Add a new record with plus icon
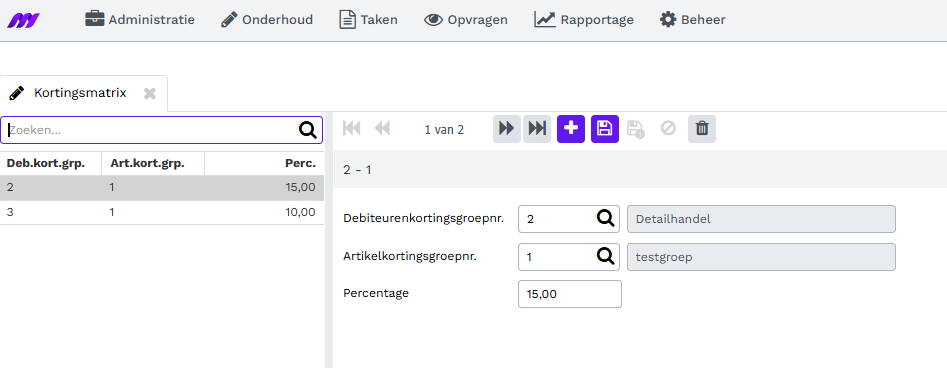Screen dimensions: 947x368 click(x=571, y=129)
